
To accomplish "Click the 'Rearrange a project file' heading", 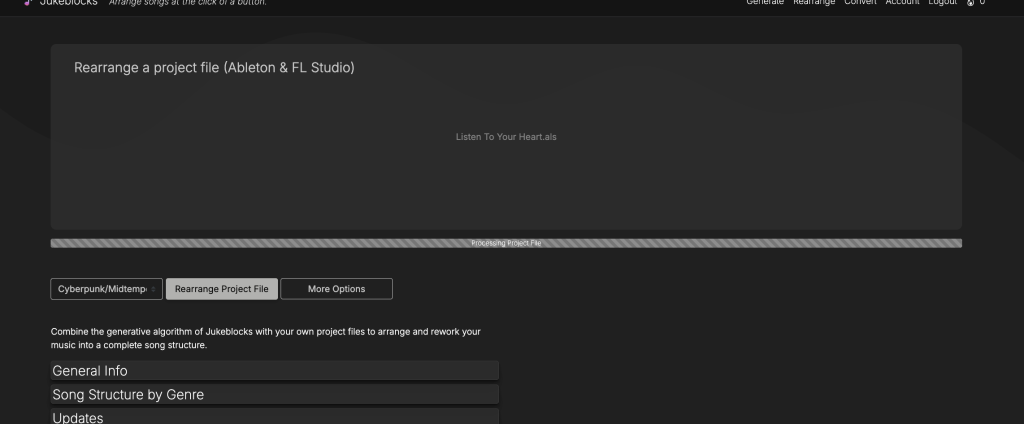I will (x=214, y=68).
